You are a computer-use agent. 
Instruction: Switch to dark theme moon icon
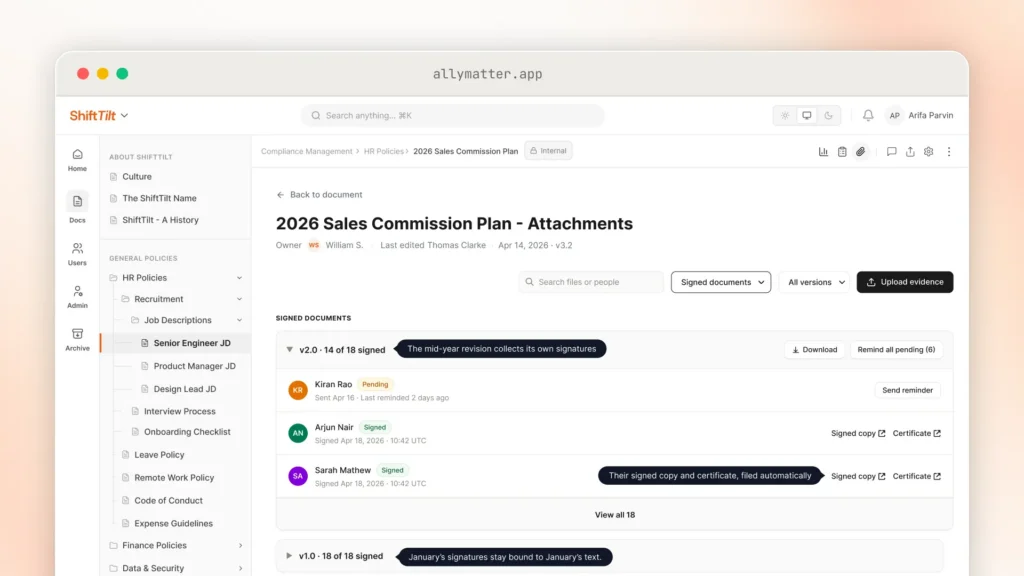click(x=828, y=116)
